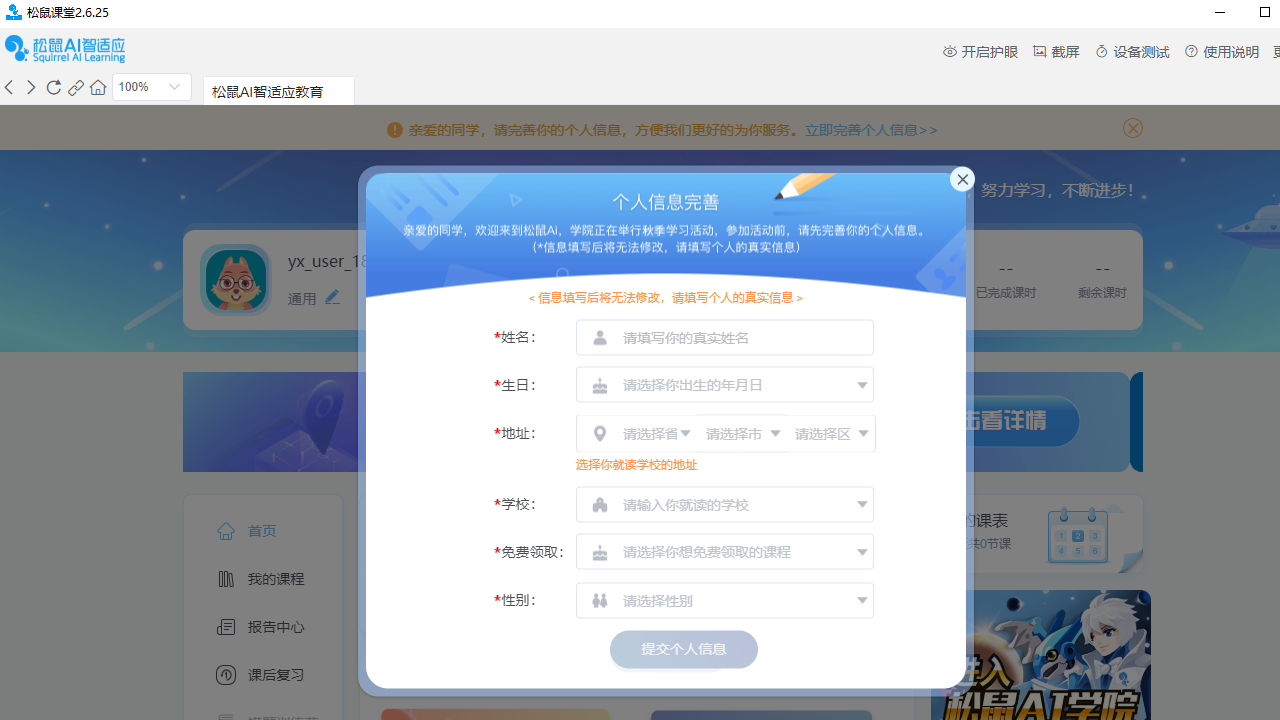Click the back navigation arrow

pyautogui.click(x=9, y=87)
